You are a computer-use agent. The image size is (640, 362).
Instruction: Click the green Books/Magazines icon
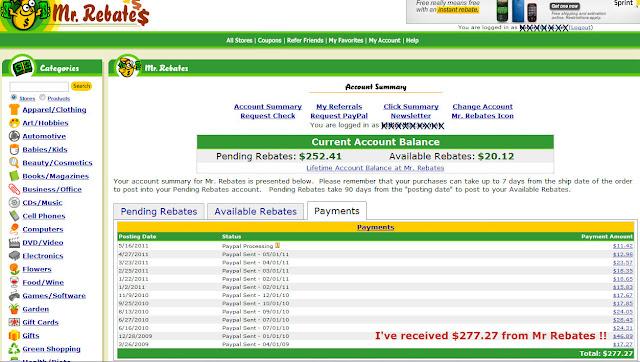point(14,176)
